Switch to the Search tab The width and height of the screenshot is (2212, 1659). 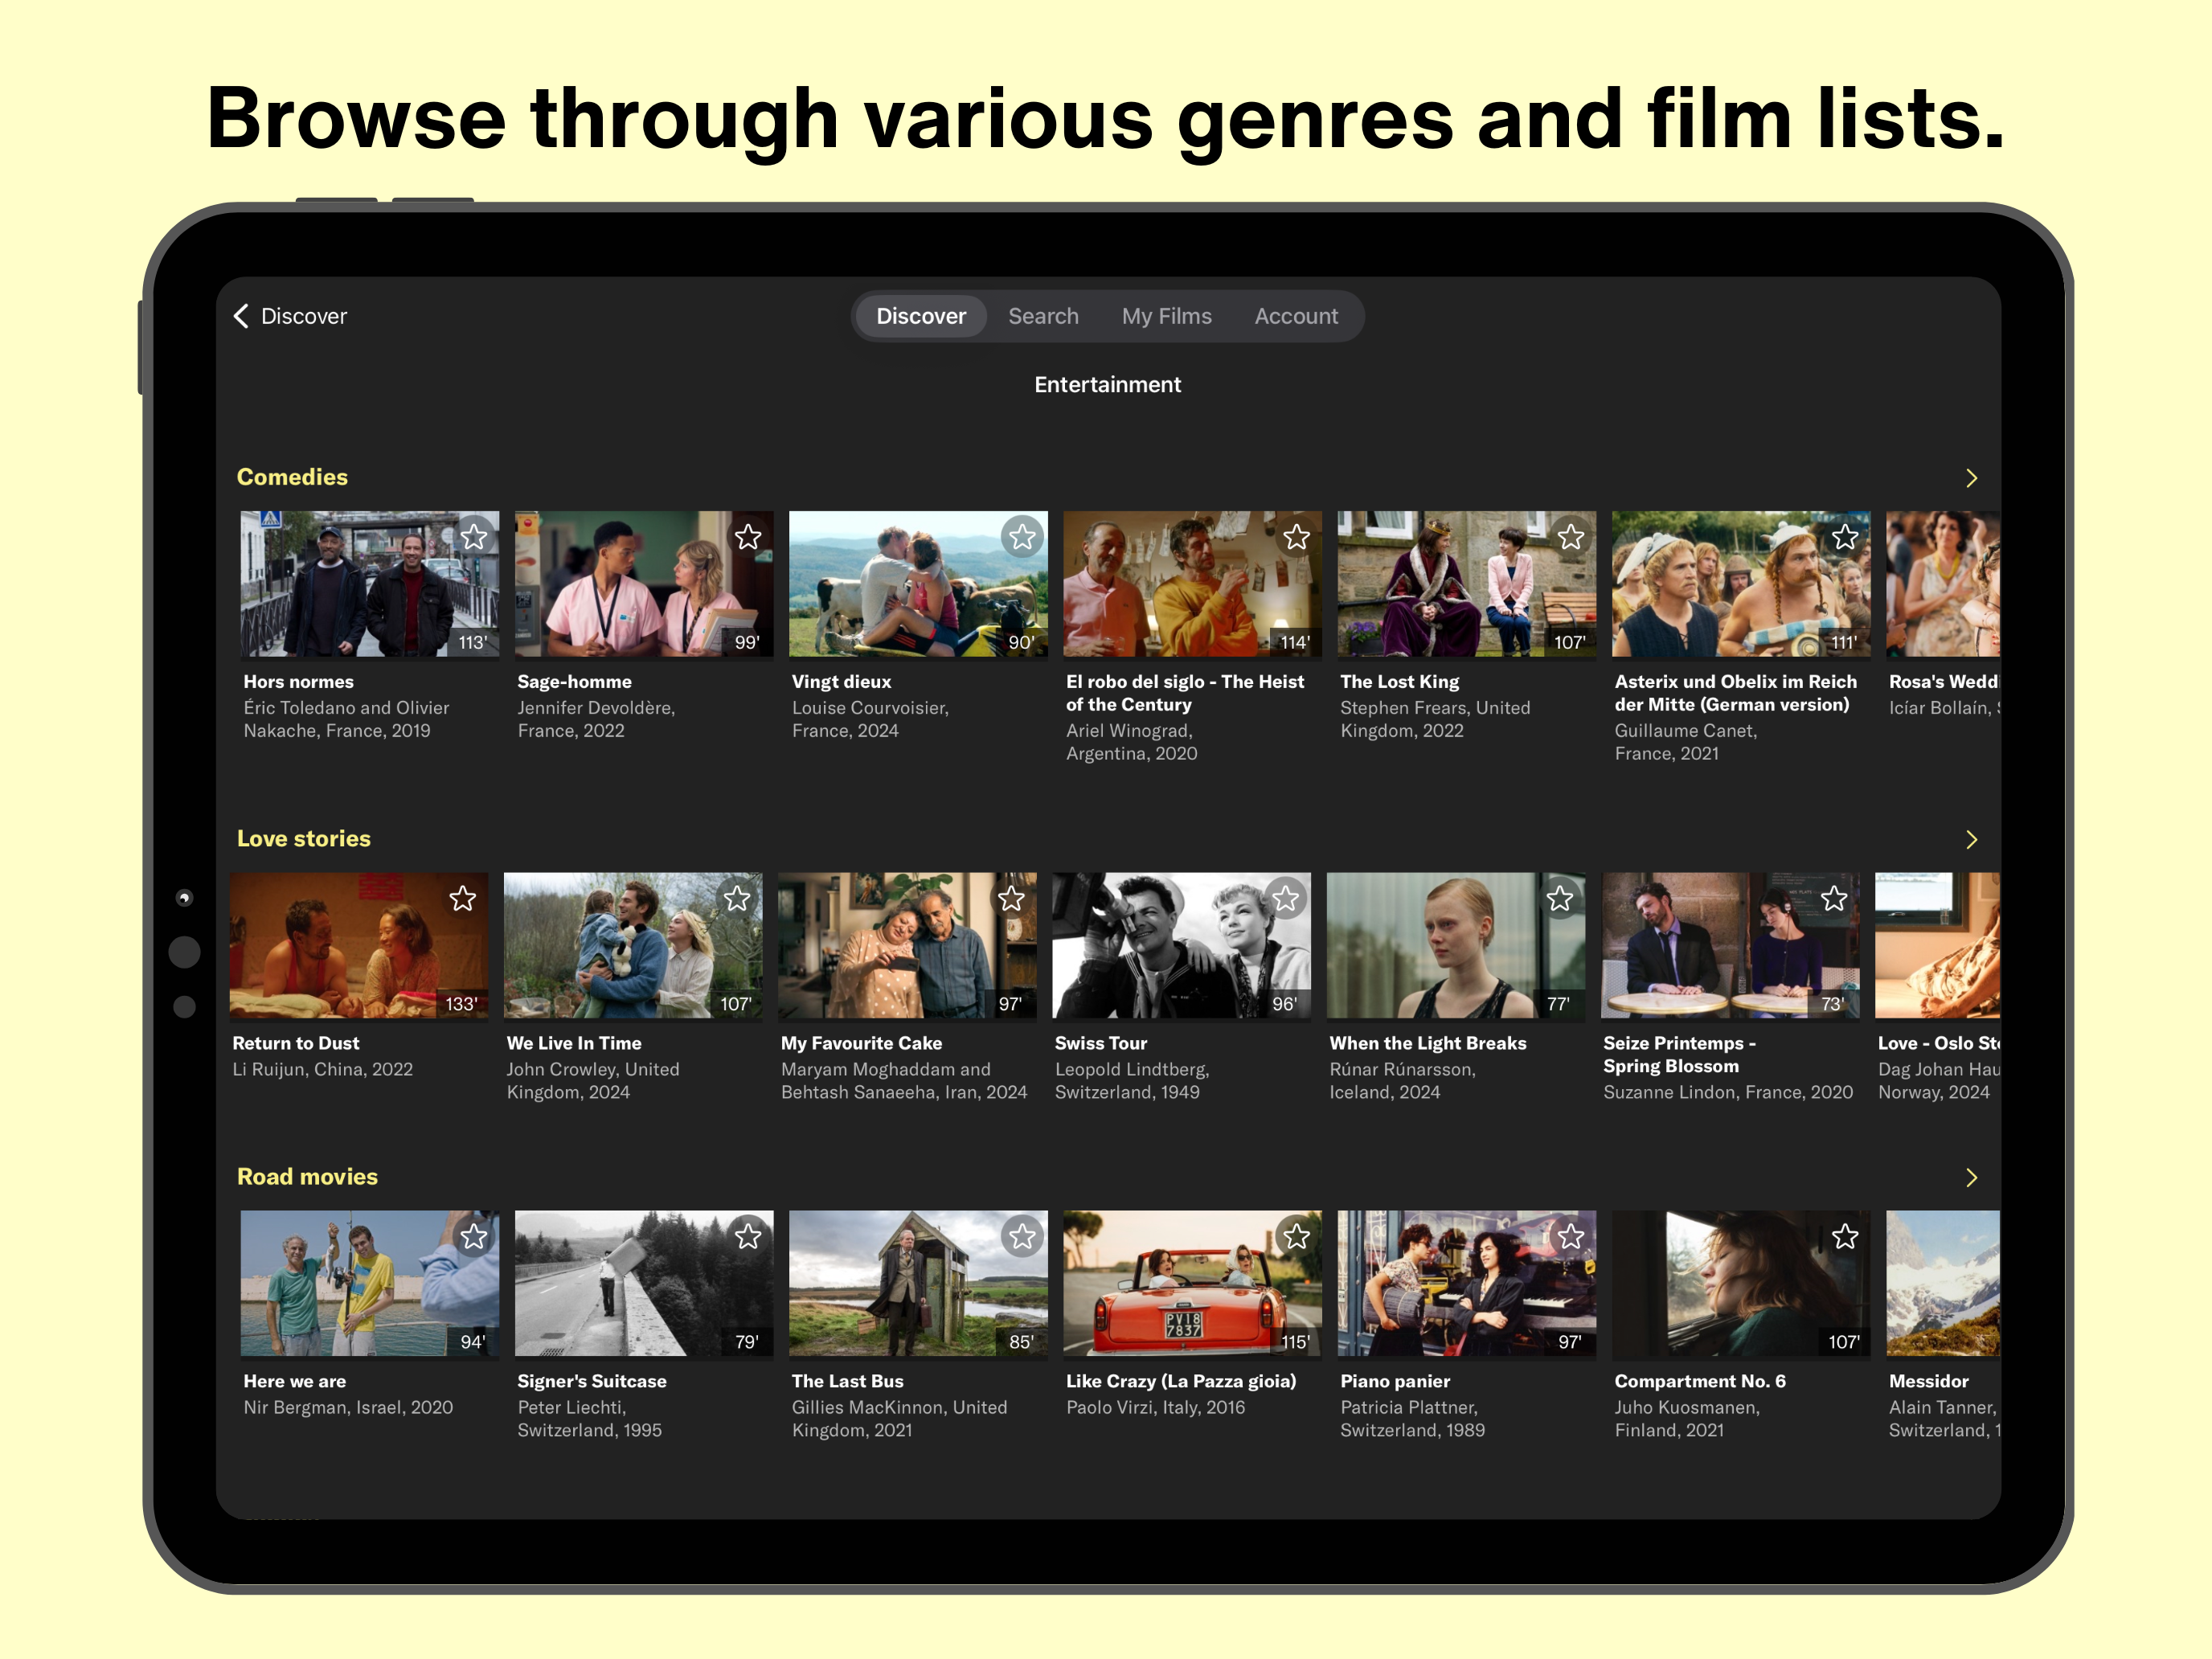coord(1043,316)
